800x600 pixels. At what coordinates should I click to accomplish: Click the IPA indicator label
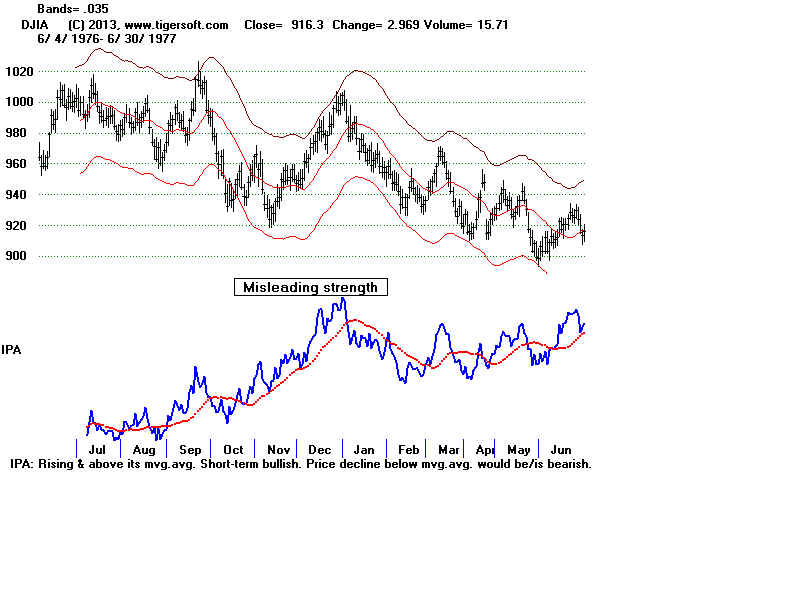click(x=11, y=350)
